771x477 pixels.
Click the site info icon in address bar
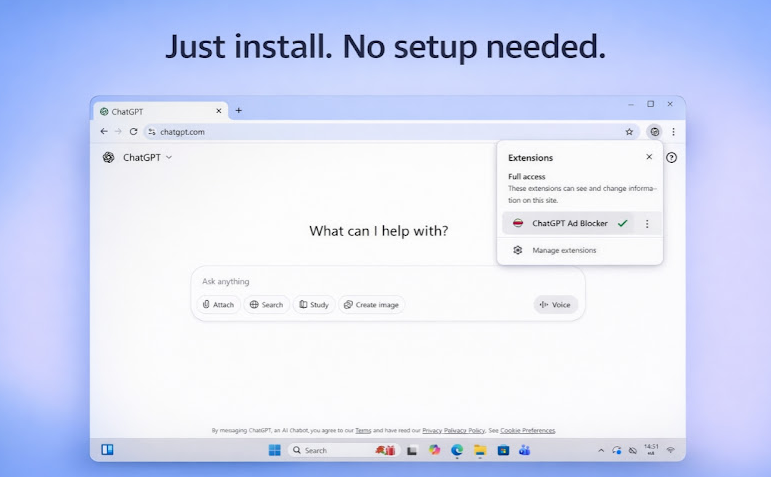(152, 132)
